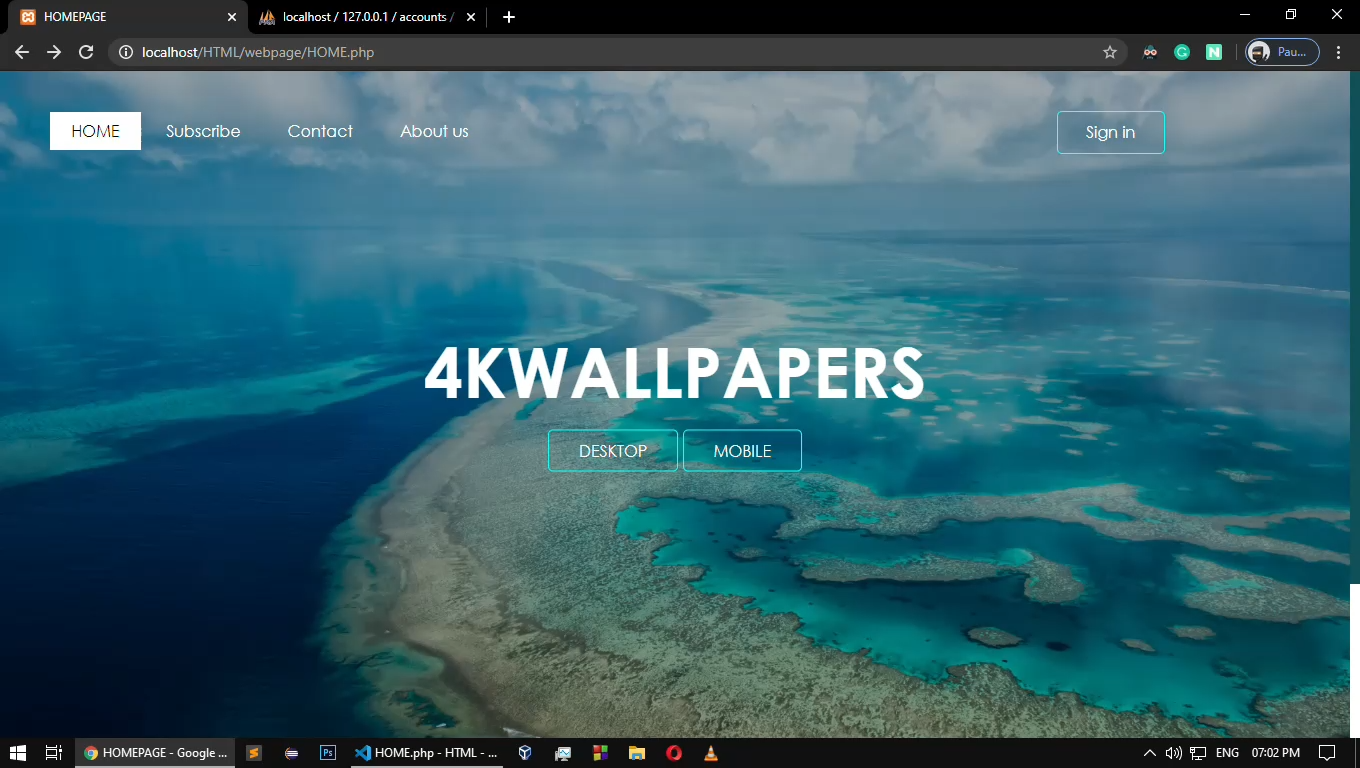Select the MOBILE wallpapers button
1360x768 pixels.
tap(742, 450)
